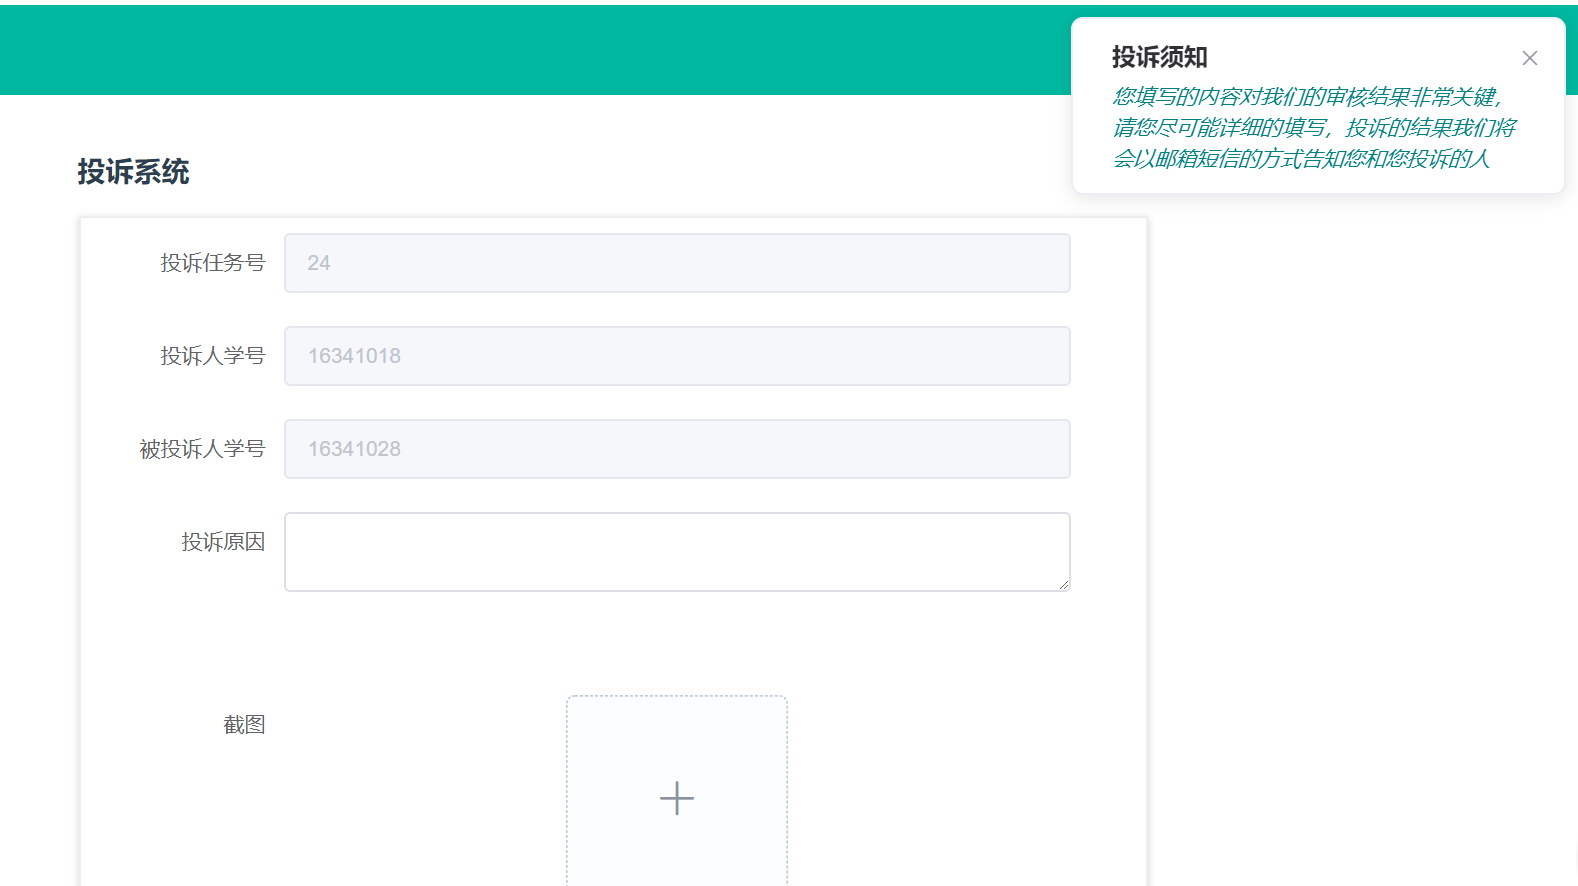Viewport: 1578px width, 886px height.
Task: Click the 被投诉人学号 label
Action: tap(202, 449)
